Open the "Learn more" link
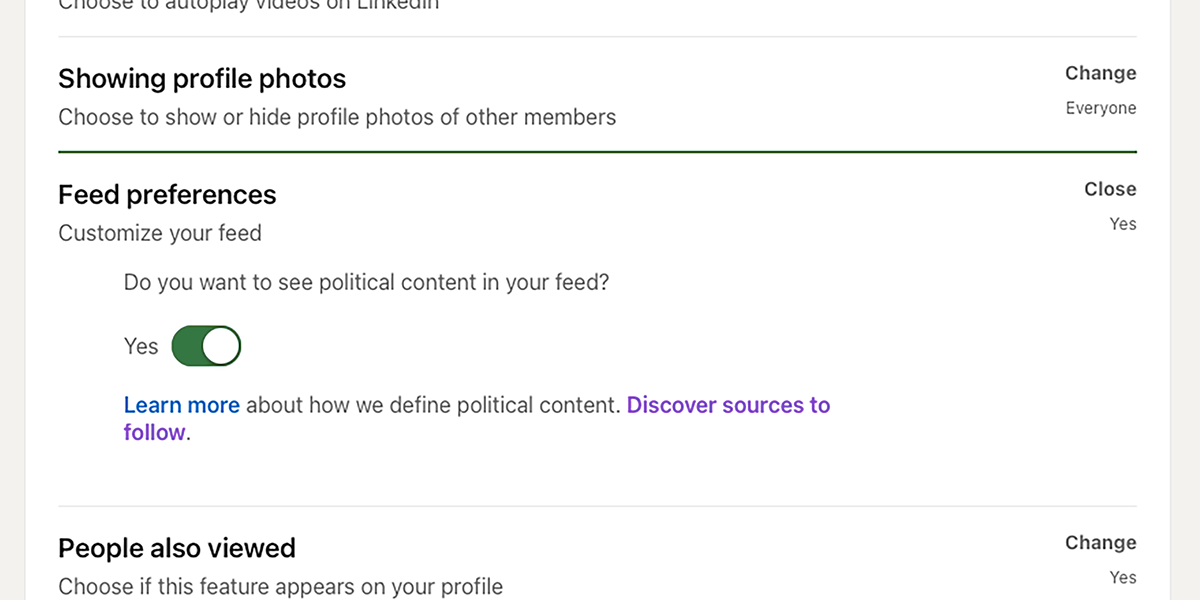This screenshot has height=600, width=1200. coord(181,405)
